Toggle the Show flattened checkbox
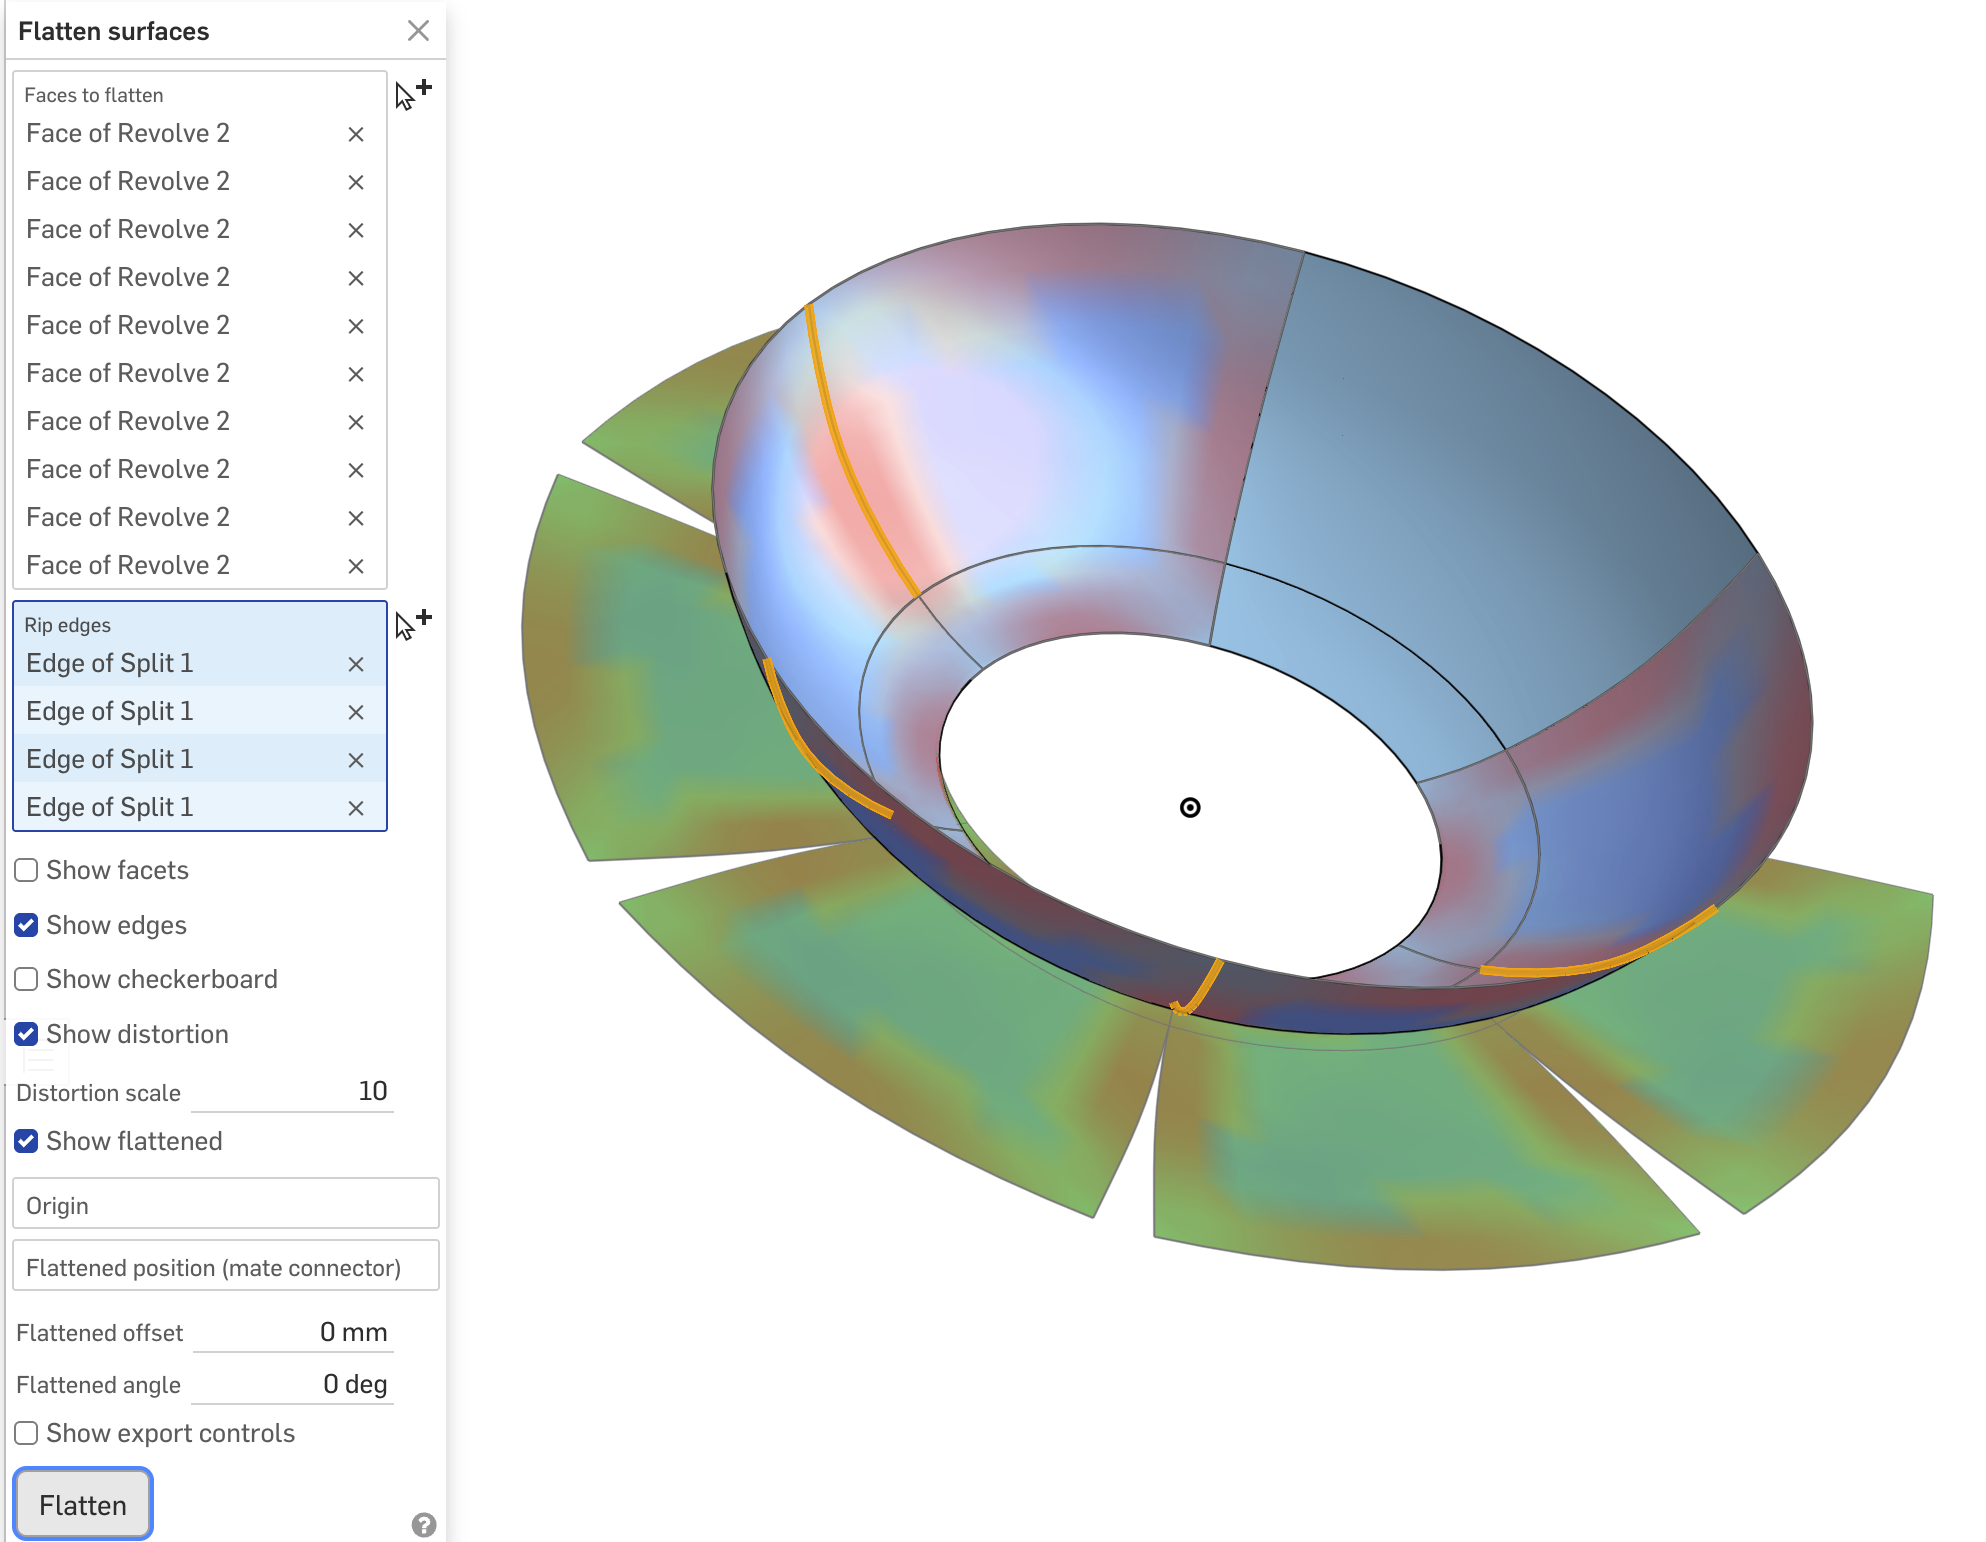This screenshot has height=1542, width=1986. pyautogui.click(x=27, y=1141)
